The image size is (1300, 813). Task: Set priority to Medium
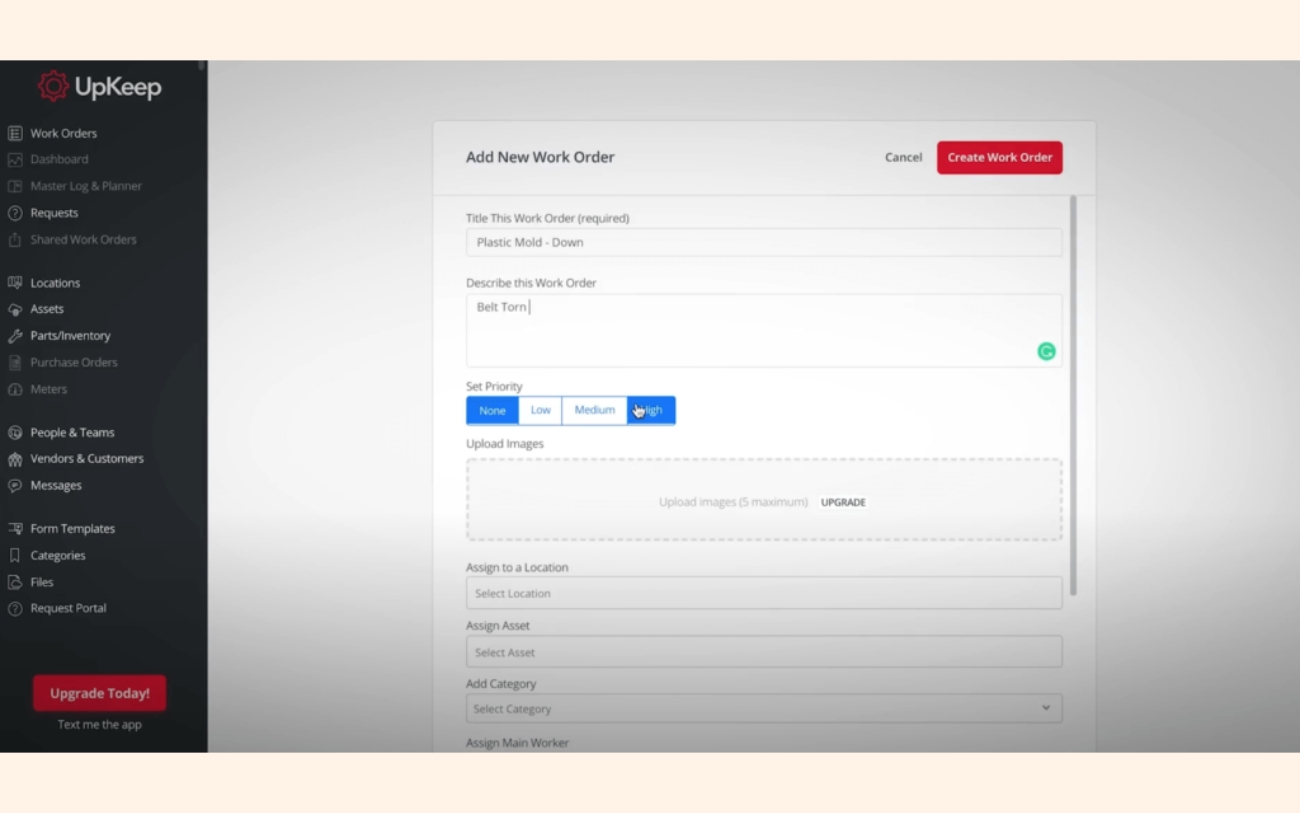coord(594,410)
